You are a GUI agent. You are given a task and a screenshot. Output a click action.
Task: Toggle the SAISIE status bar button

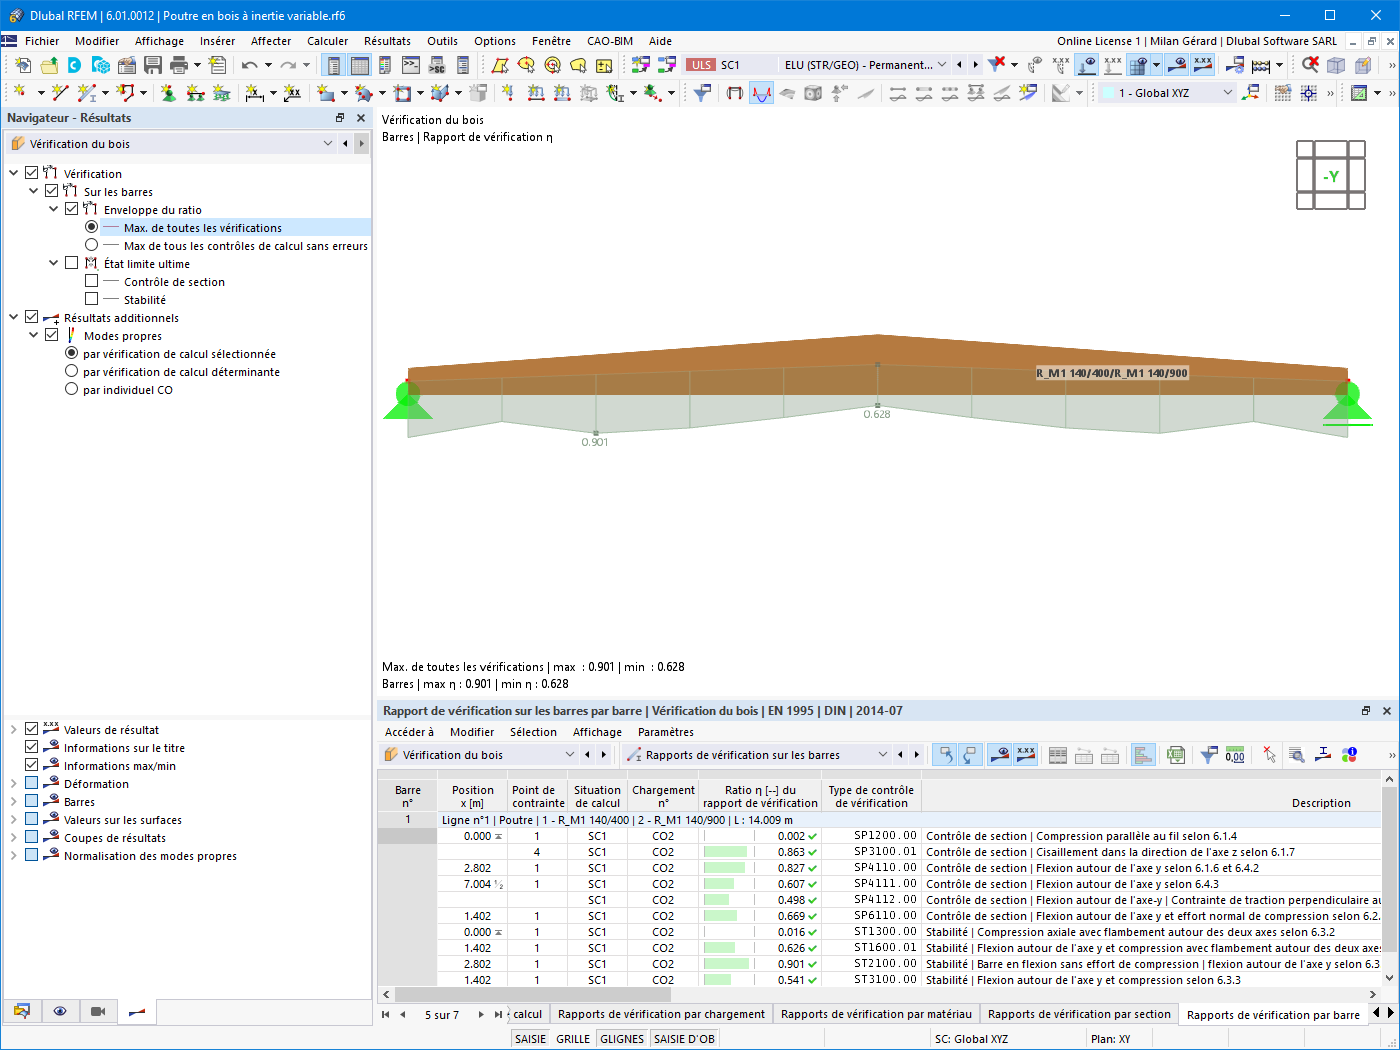coord(530,1039)
